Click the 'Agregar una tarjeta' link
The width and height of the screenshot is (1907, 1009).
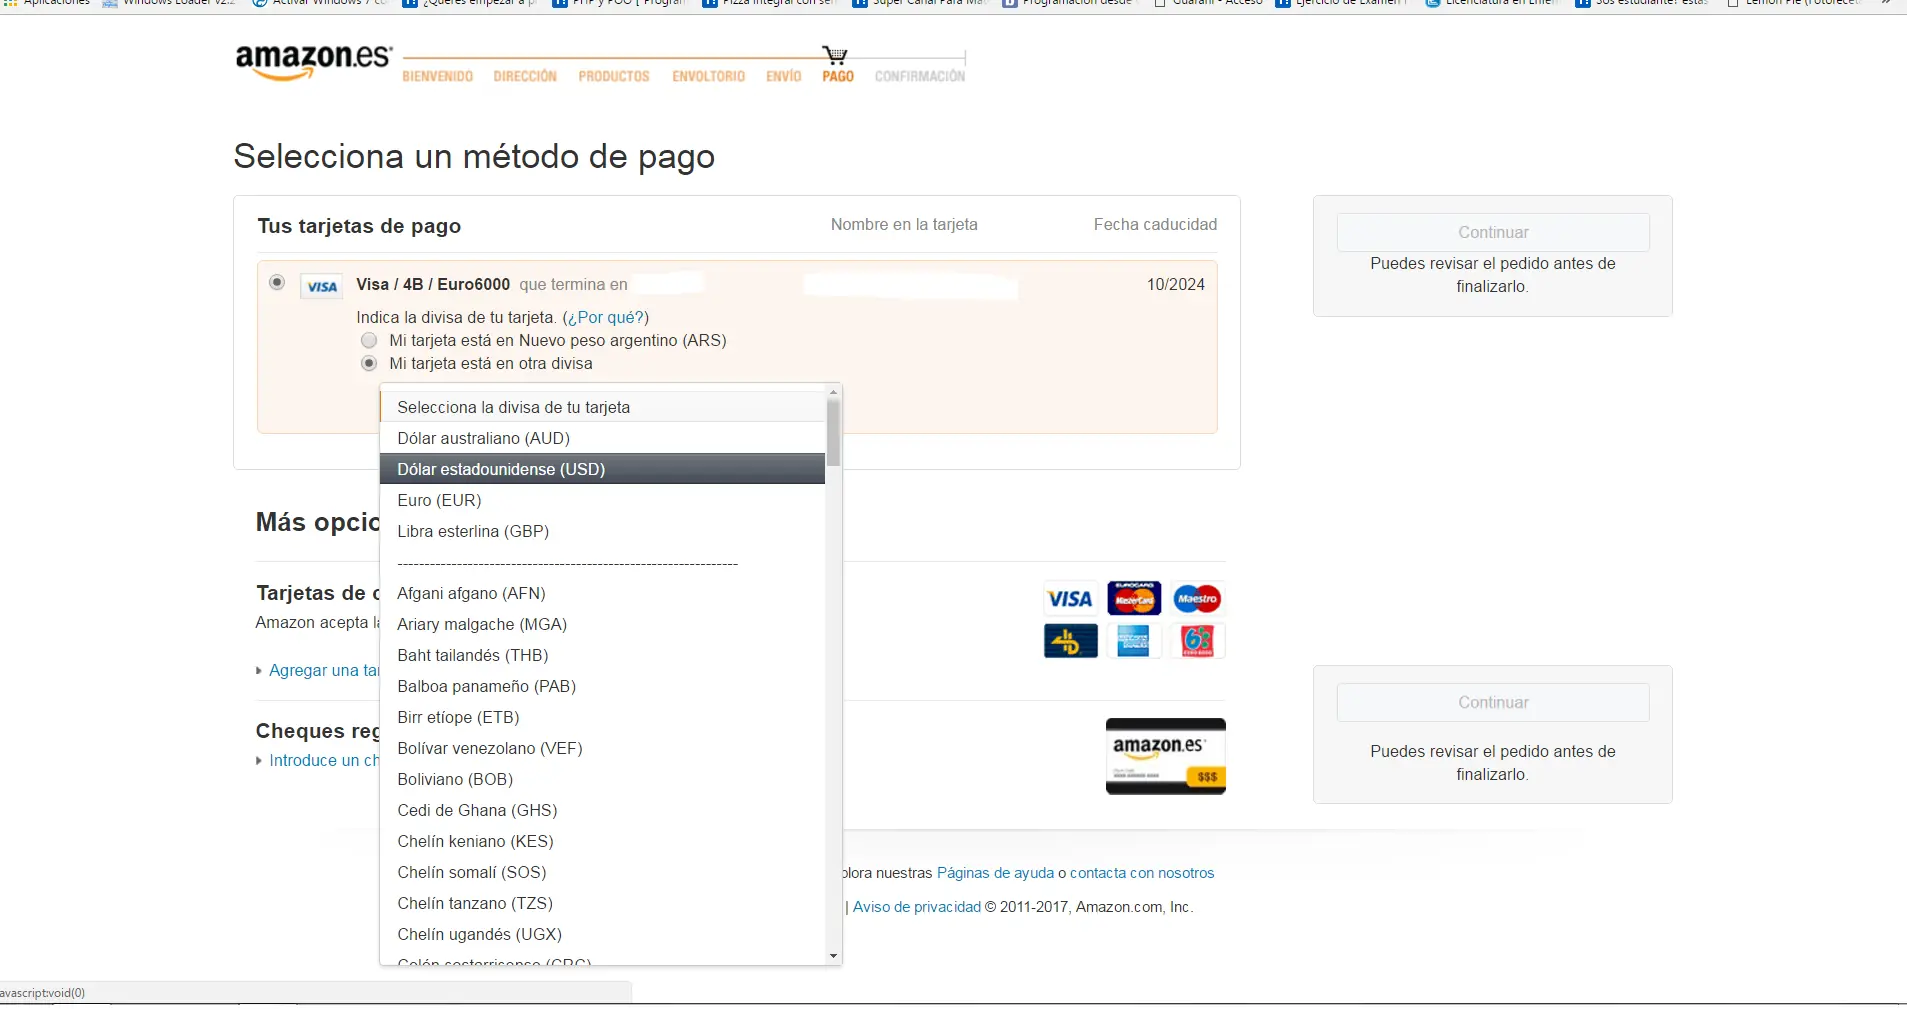pos(324,670)
